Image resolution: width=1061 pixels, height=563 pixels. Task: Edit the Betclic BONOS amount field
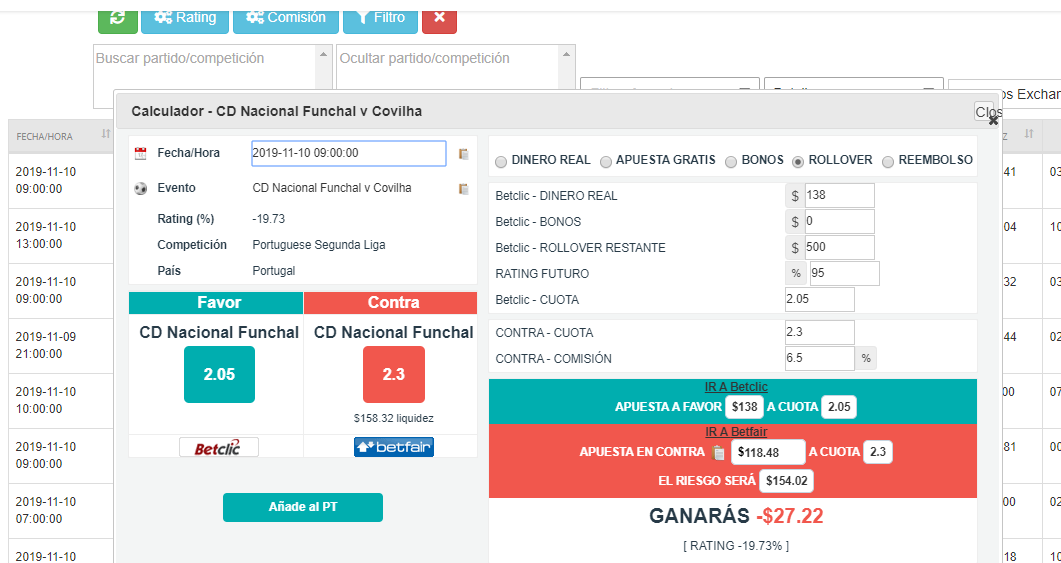coord(839,221)
